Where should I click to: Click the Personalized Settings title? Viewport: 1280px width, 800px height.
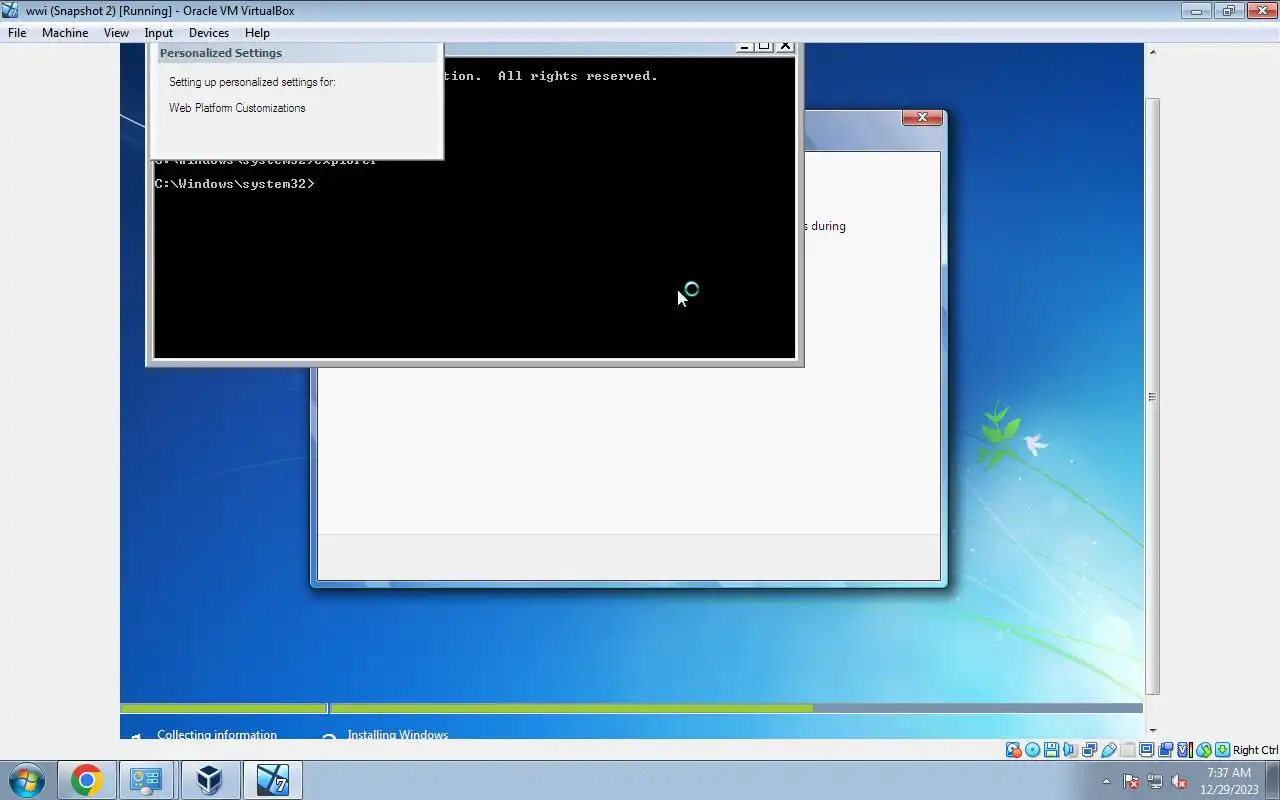click(221, 53)
